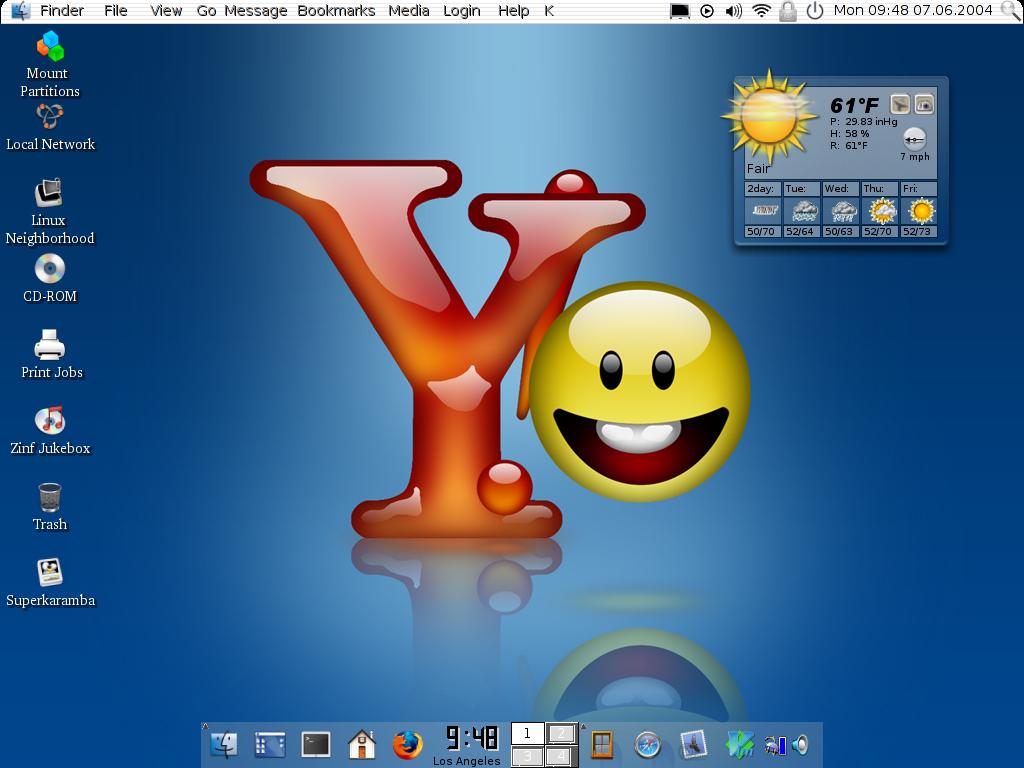This screenshot has height=768, width=1024.
Task: Click the green Vim-style icon in the dock
Action: tap(740, 744)
